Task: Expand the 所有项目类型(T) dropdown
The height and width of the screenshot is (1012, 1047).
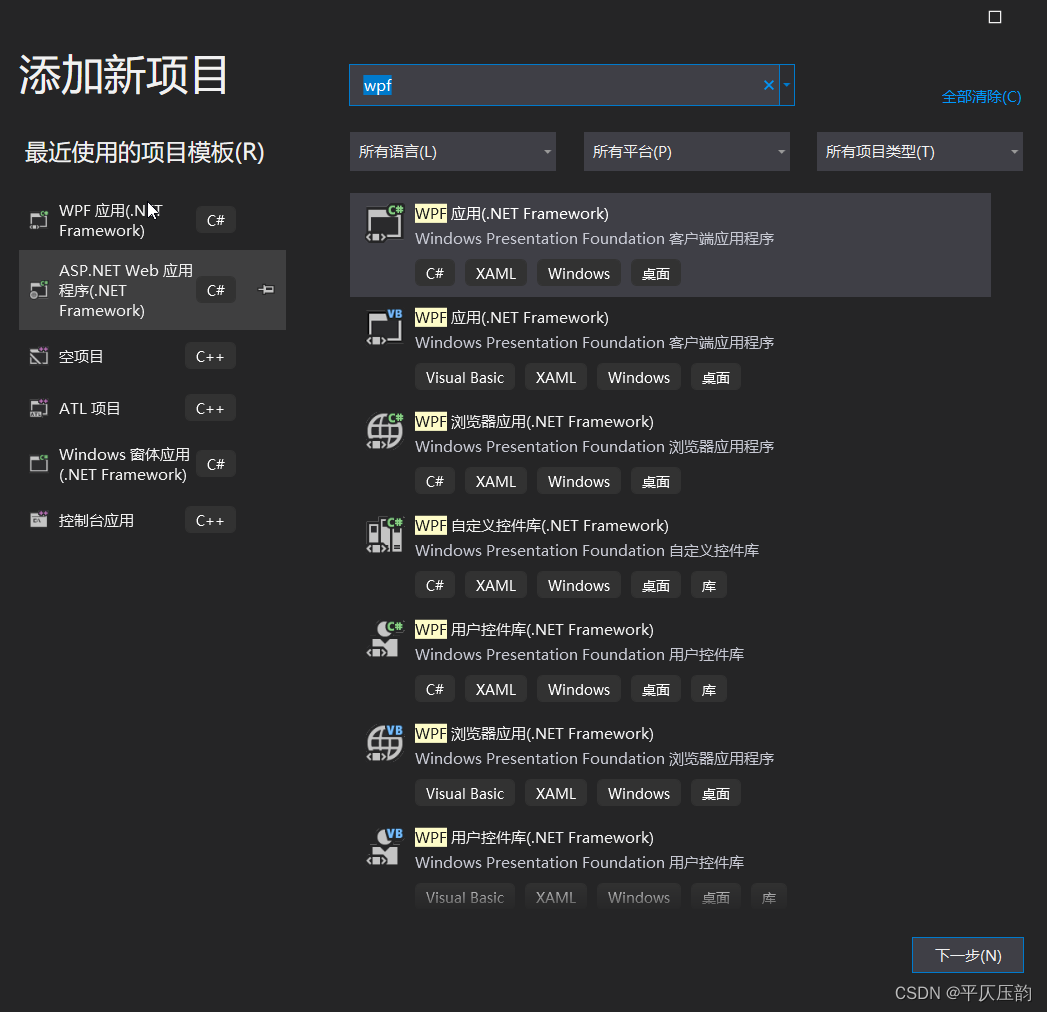Action: [919, 151]
